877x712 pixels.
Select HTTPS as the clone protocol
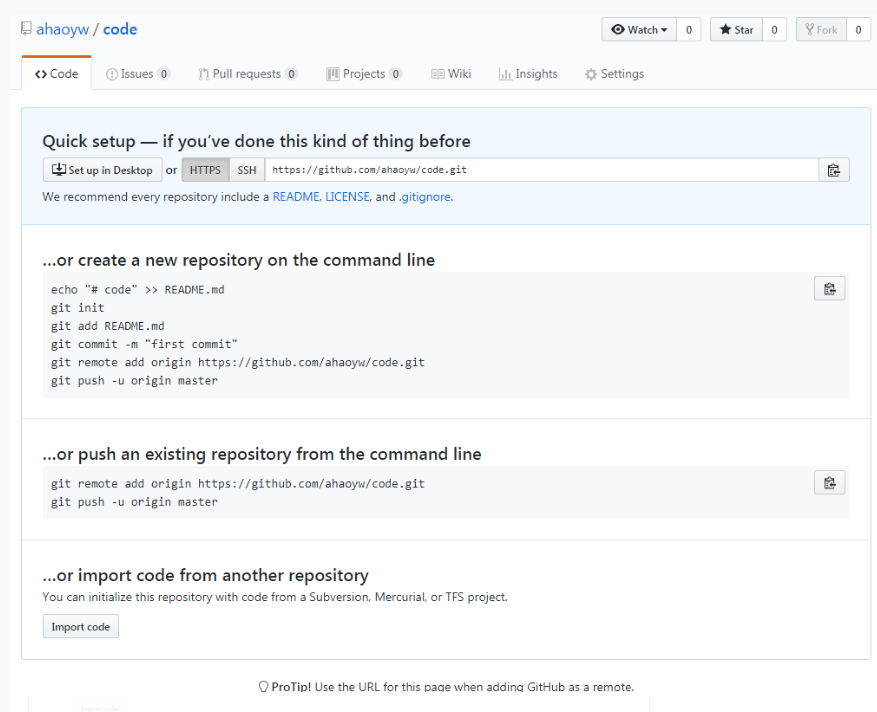(x=205, y=170)
